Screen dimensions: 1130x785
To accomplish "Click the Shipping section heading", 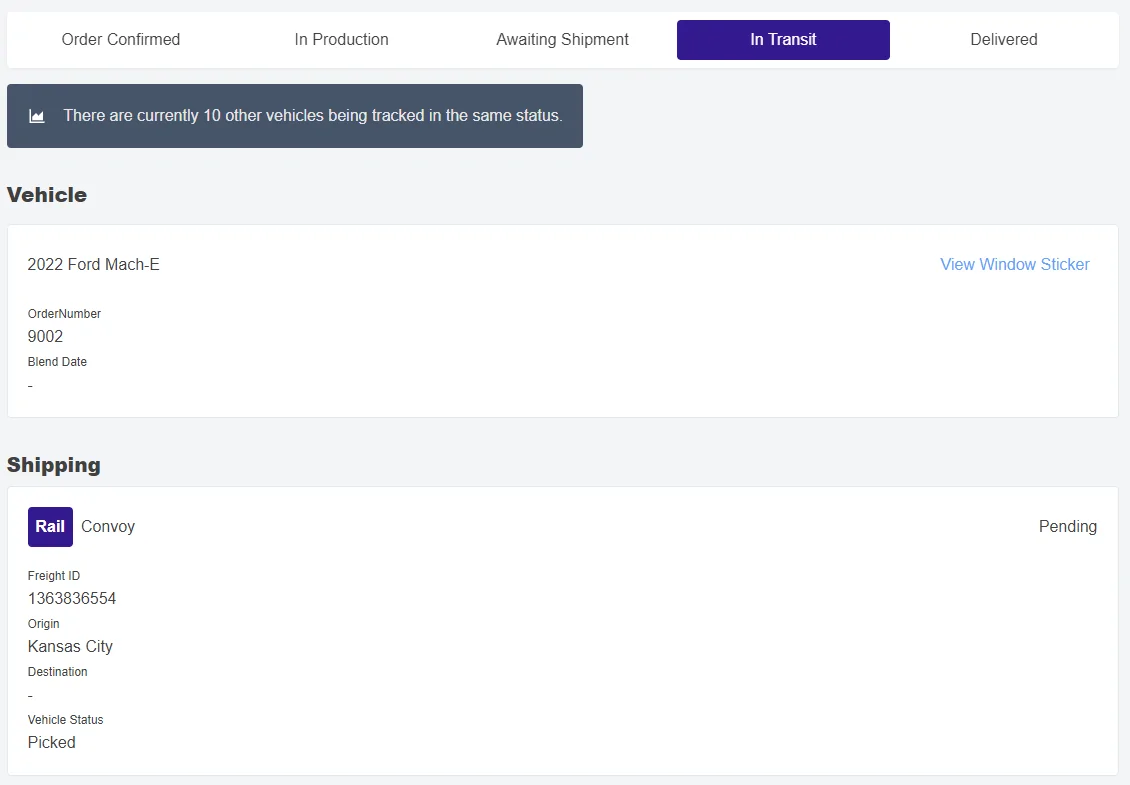I will [54, 465].
